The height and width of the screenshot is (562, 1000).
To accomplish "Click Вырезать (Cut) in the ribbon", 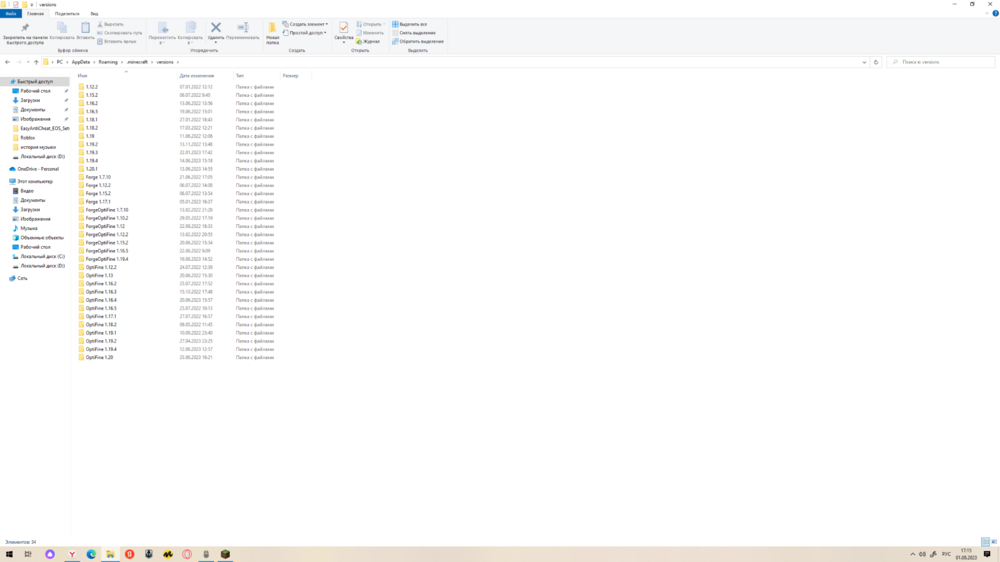I will click(x=110, y=24).
